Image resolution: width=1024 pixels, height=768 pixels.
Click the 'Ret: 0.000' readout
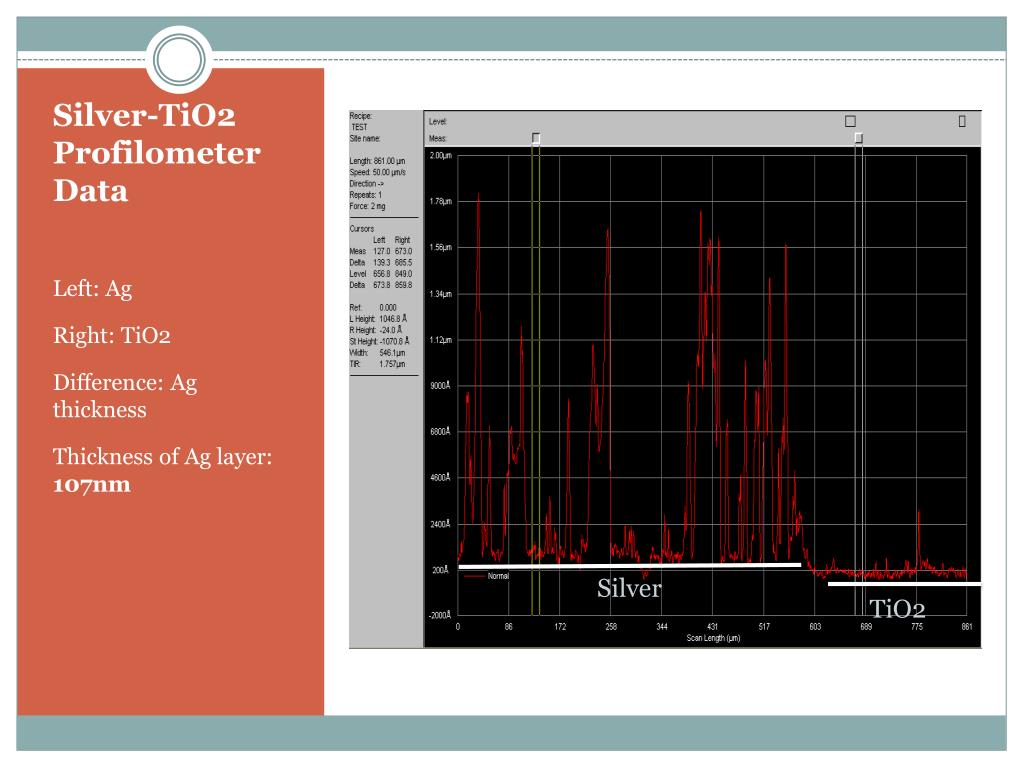point(373,308)
